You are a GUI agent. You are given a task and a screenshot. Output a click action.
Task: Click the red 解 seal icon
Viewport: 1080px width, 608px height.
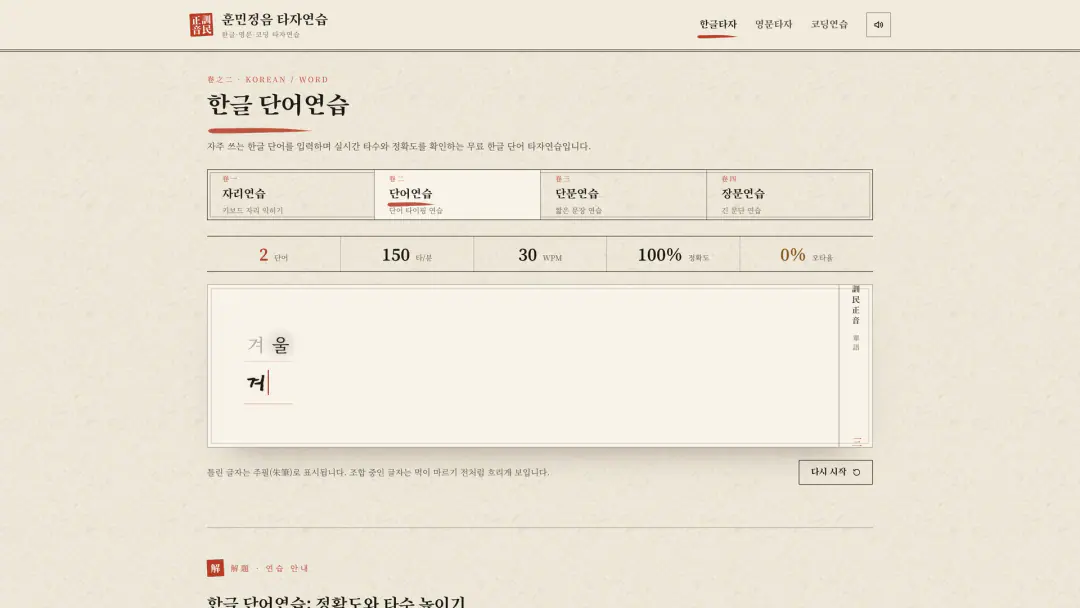[x=216, y=568]
